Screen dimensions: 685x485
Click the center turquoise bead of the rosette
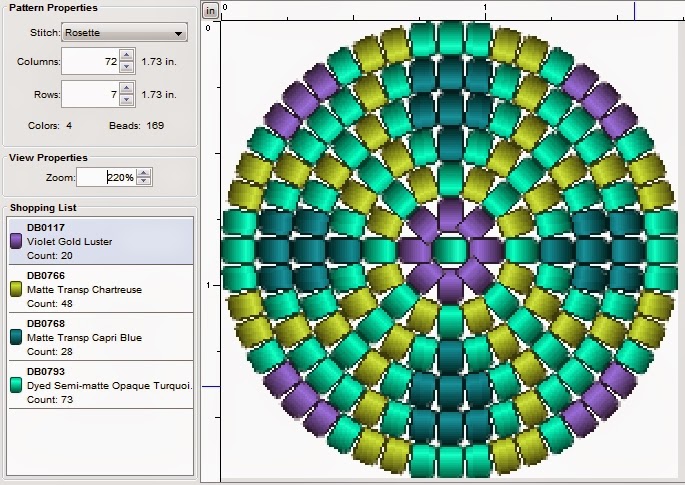[x=450, y=251]
